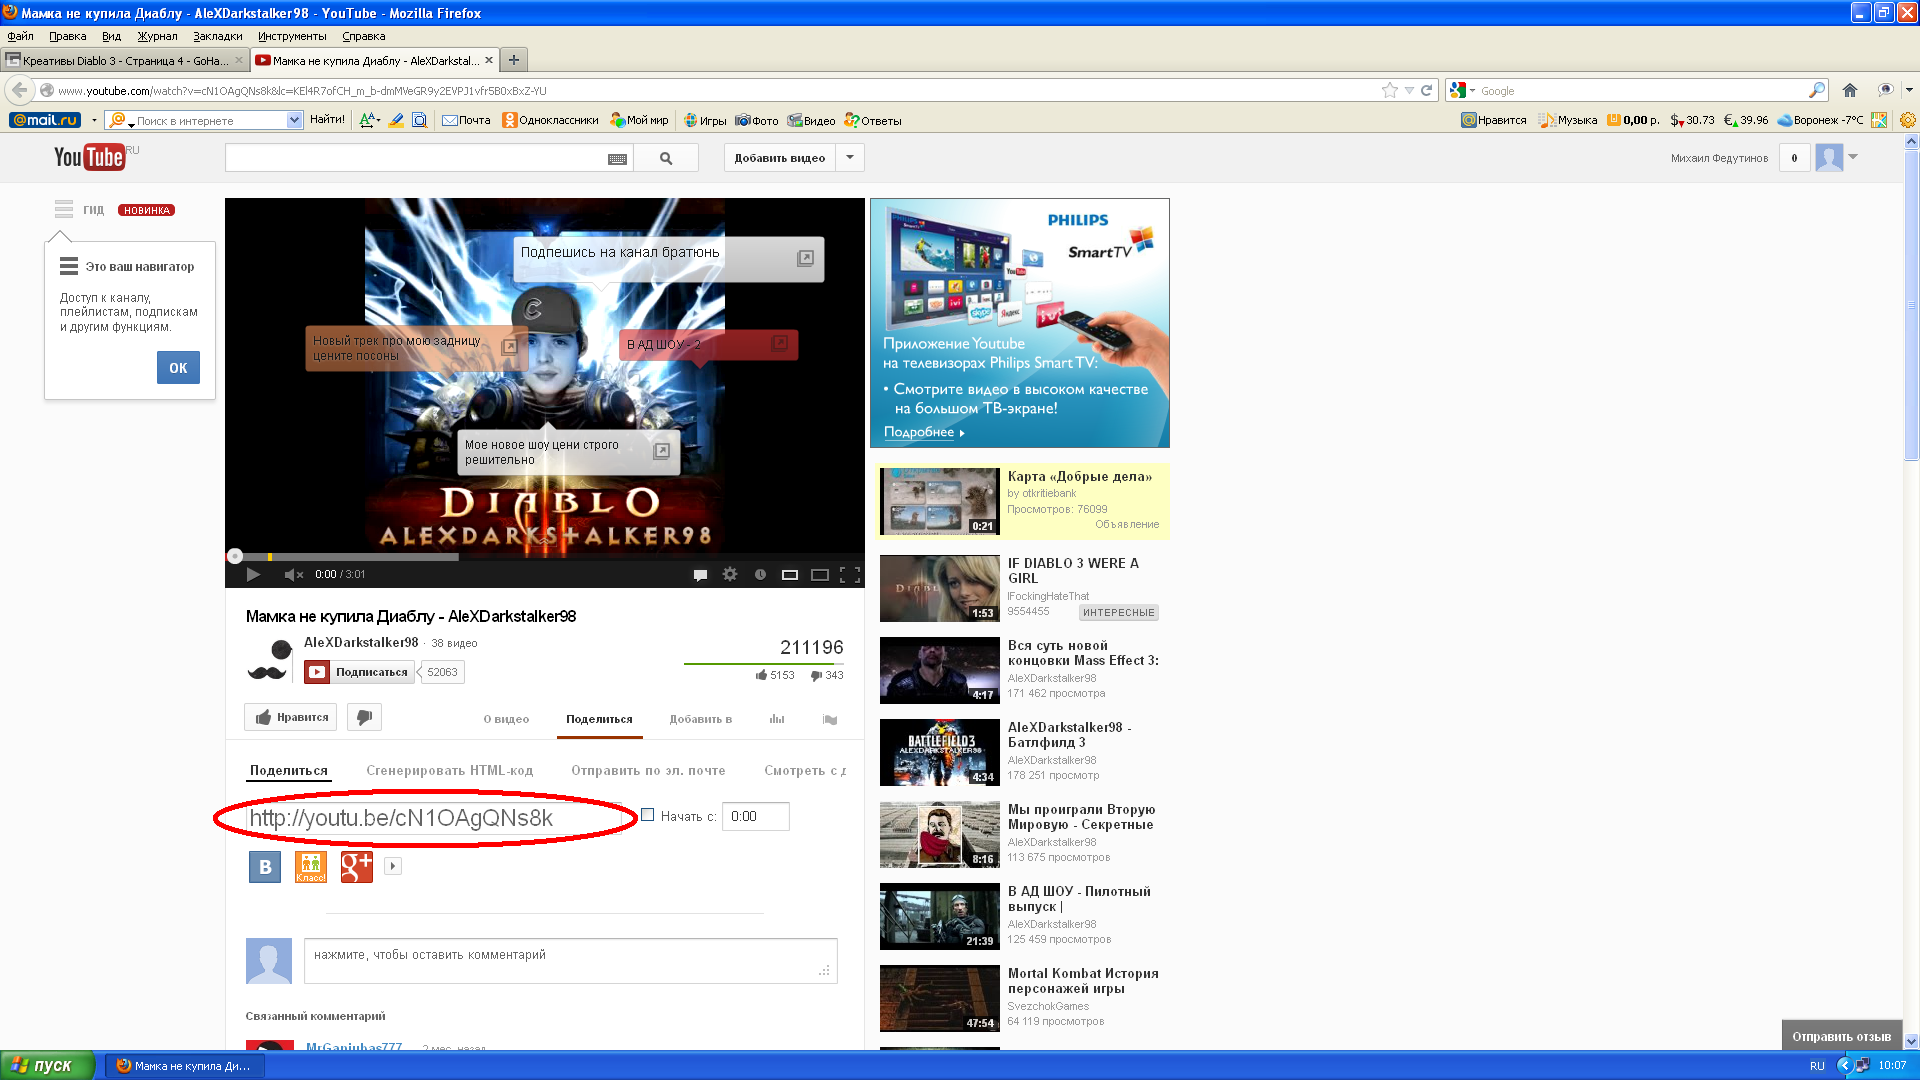This screenshot has width=1920, height=1080.
Task: Open dropdown next to Добавить видео
Action: pos(850,158)
